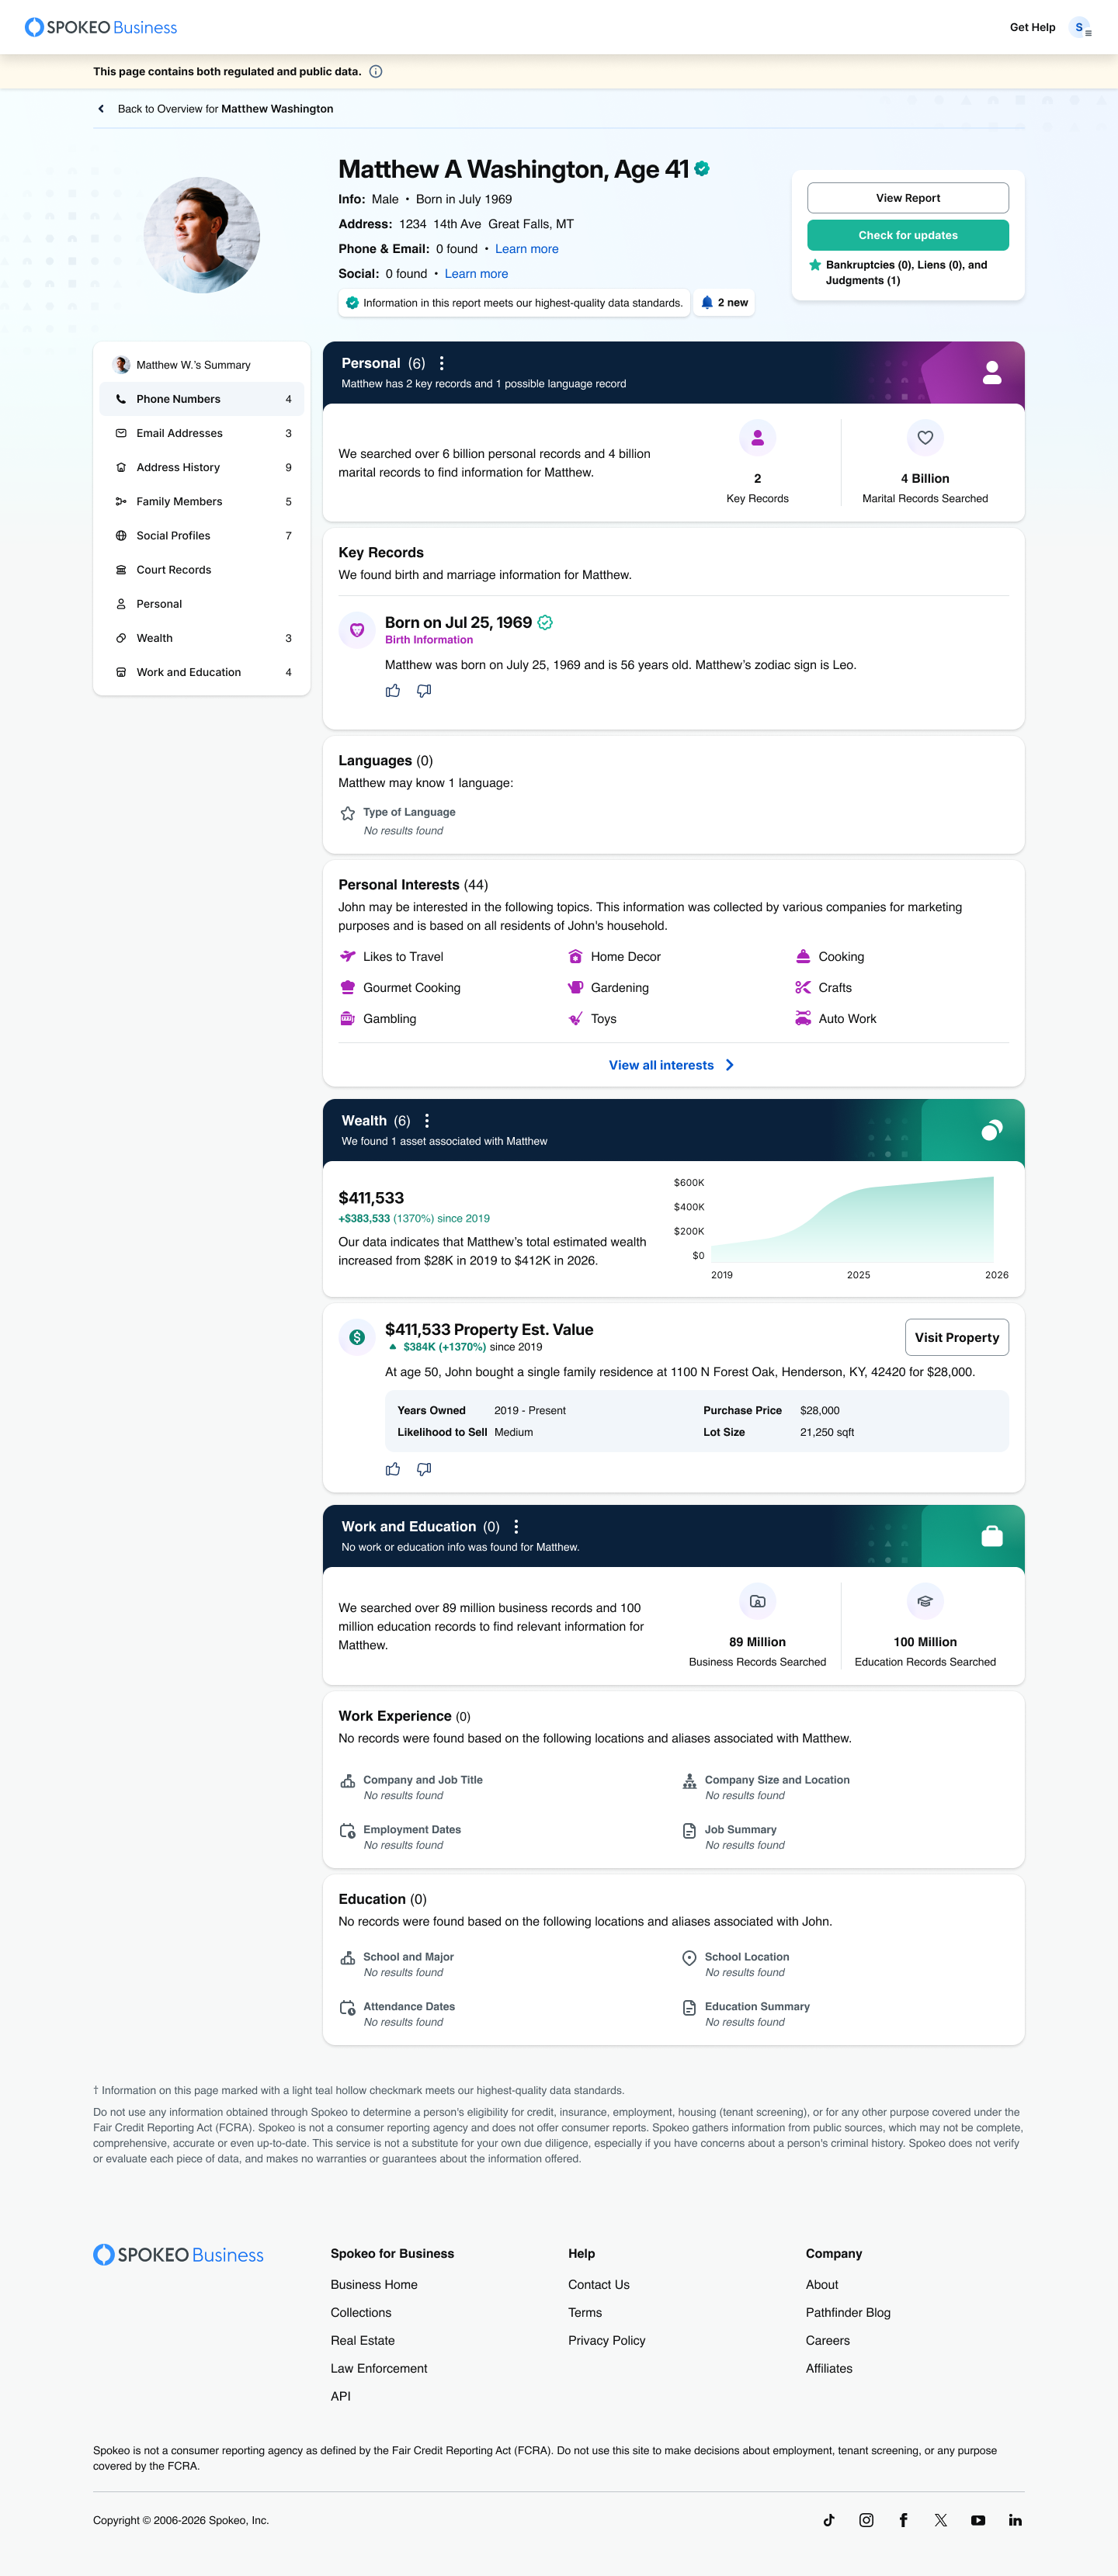Open Spokeo Instagram icon in footer
Screen dimensions: 1118x2576
pyautogui.click(x=866, y=2520)
